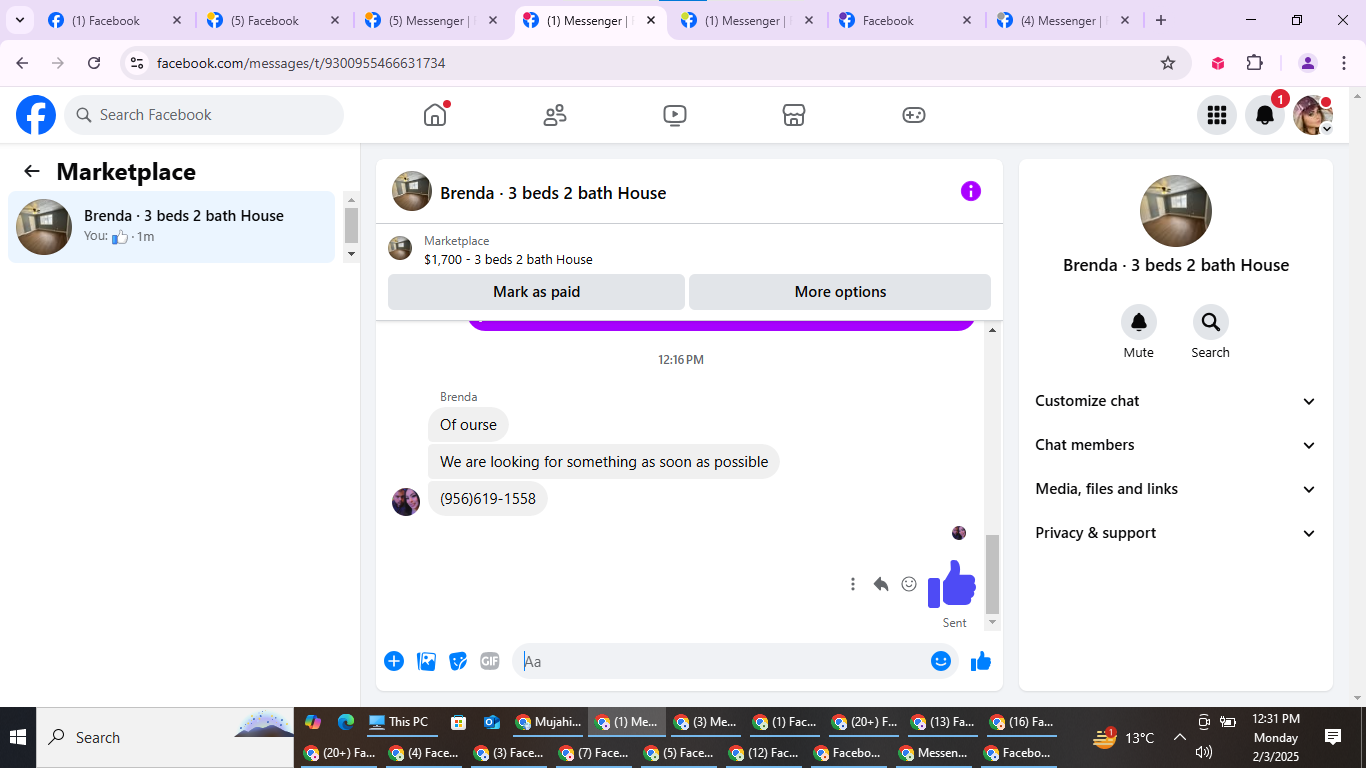Bookmark this page with star icon

(1168, 63)
